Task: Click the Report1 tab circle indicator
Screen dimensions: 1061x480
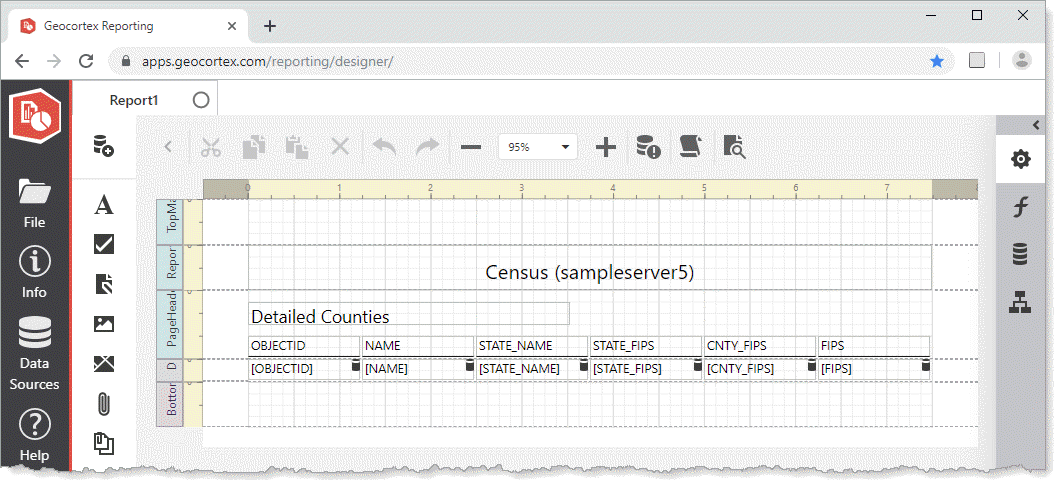Action: coord(201,100)
